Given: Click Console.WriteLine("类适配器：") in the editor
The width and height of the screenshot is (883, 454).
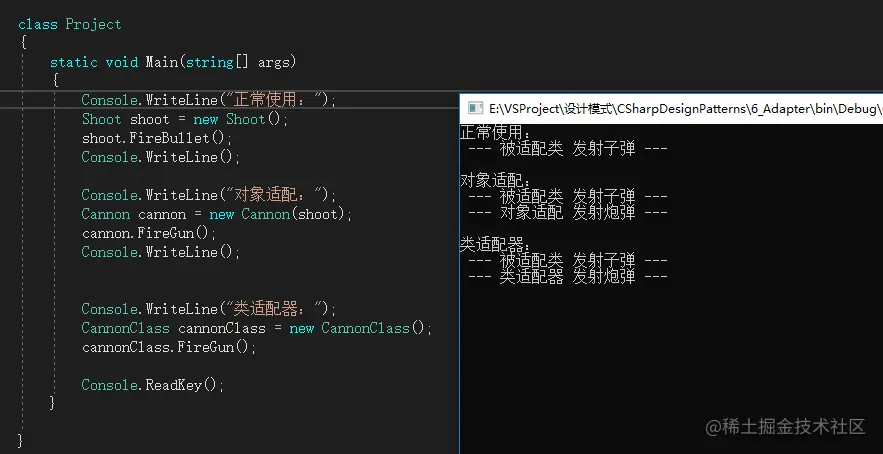Looking at the screenshot, I should point(208,309).
